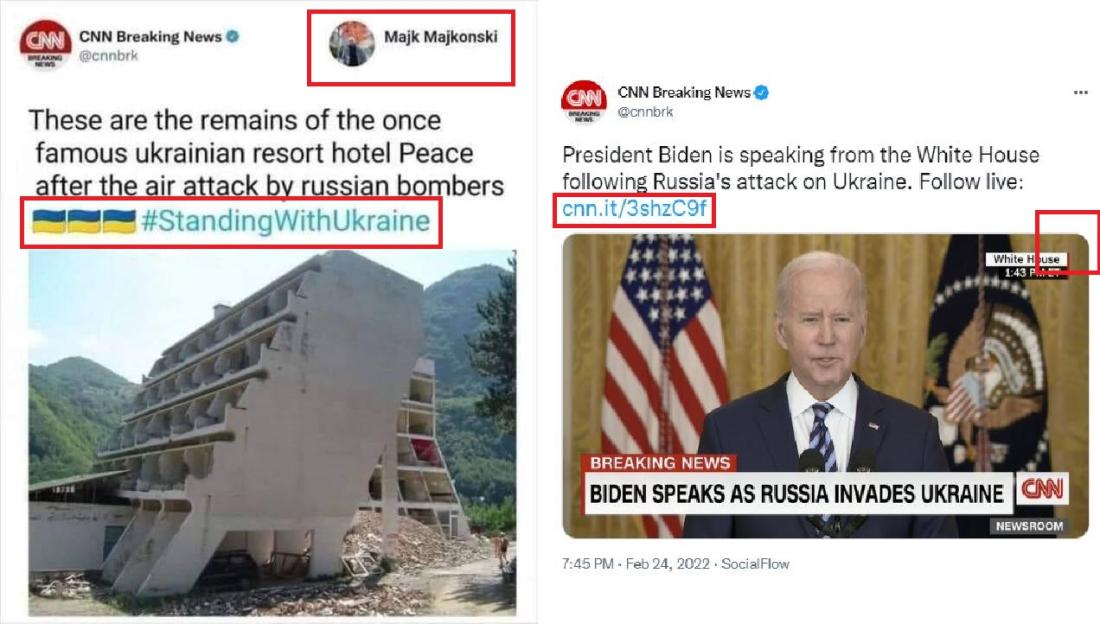Play the Biden speech video thumbnail

[826, 386]
